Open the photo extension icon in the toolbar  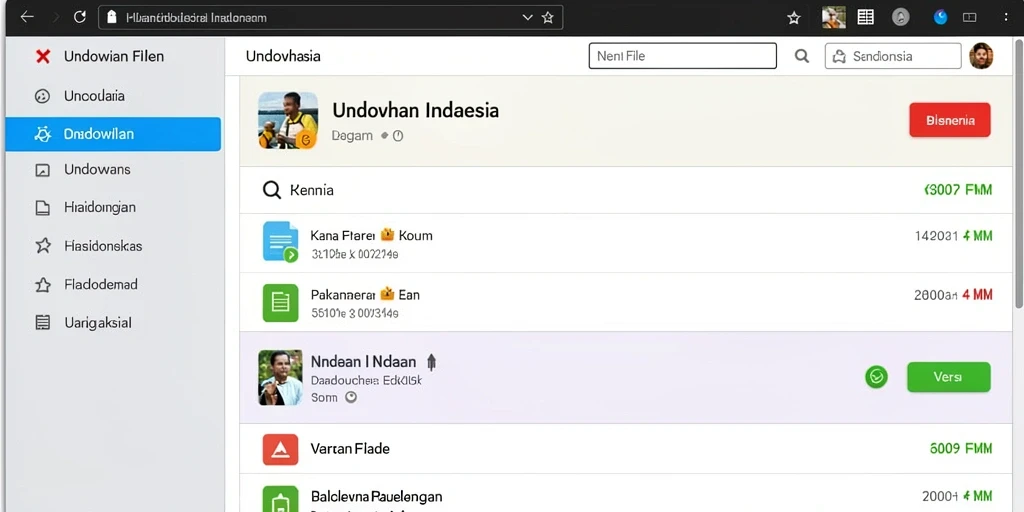click(834, 18)
